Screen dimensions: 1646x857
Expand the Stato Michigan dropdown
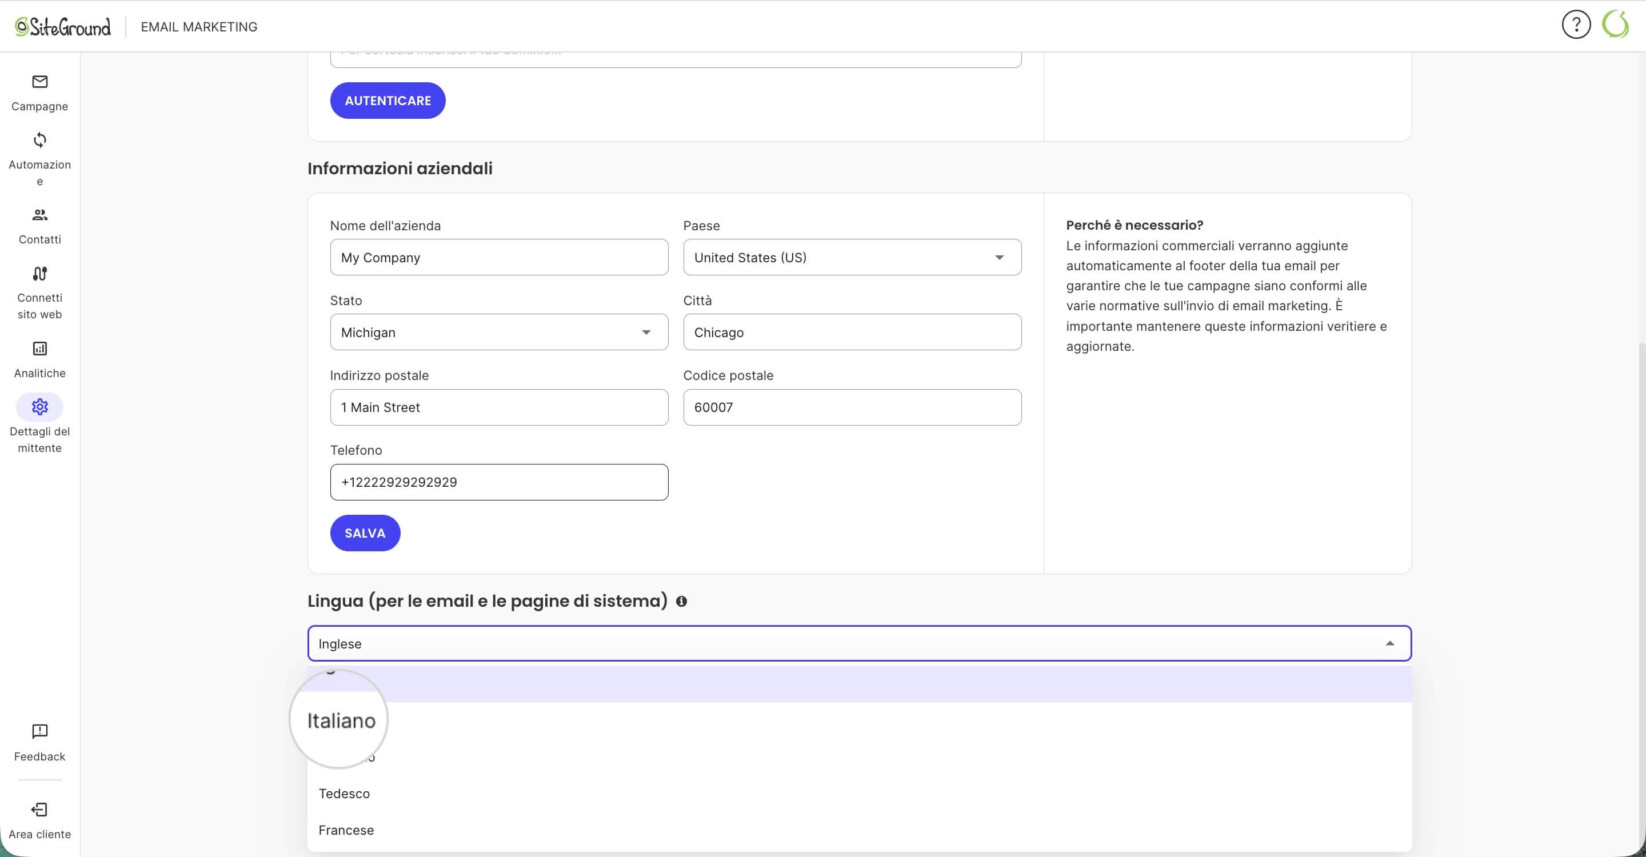pyautogui.click(x=499, y=332)
